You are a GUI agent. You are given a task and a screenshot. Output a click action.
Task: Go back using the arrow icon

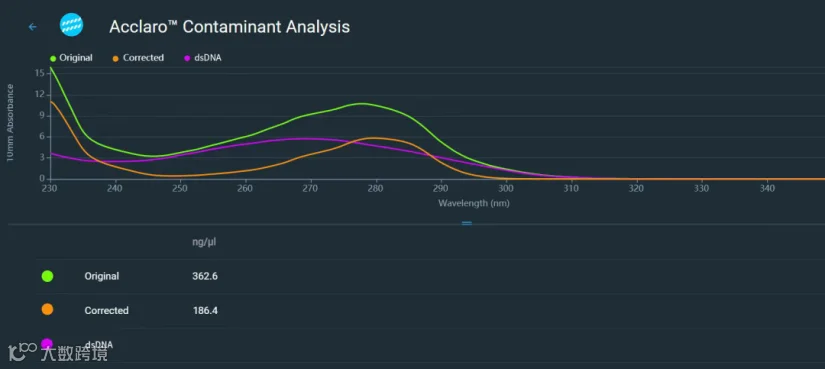(x=33, y=27)
